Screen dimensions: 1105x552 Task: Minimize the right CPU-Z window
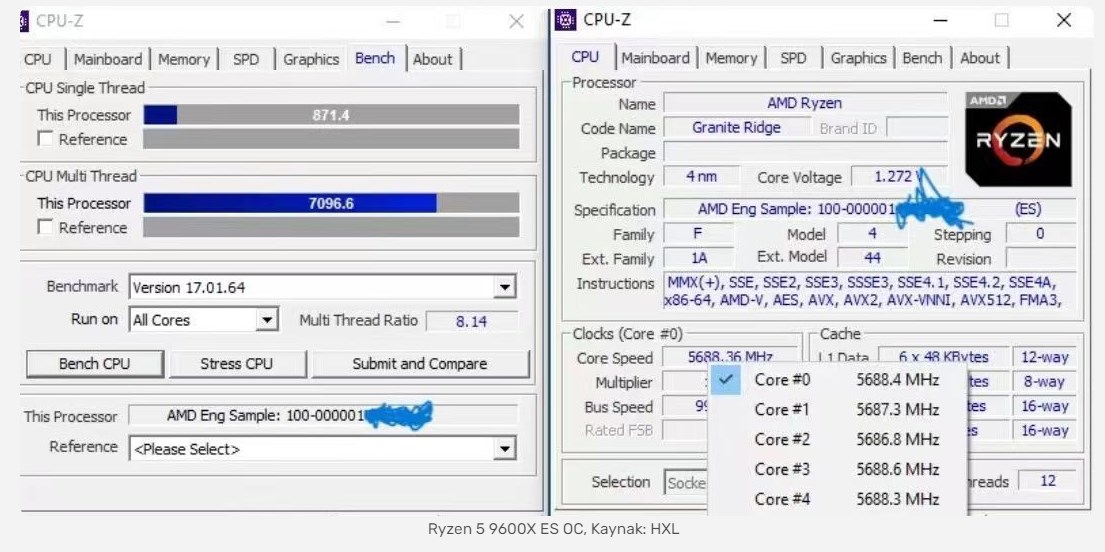tap(941, 20)
